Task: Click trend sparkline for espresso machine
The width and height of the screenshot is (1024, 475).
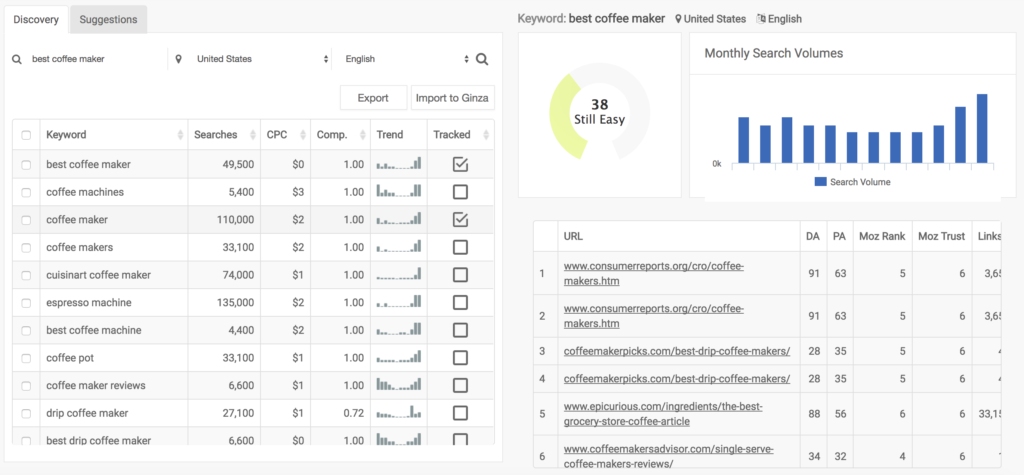Action: tap(399, 301)
